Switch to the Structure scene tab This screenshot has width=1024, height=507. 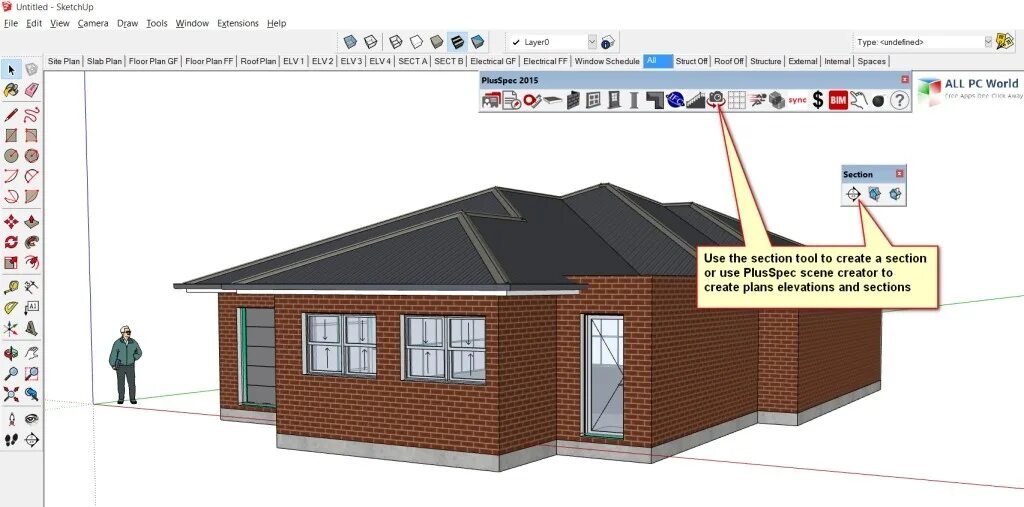point(765,61)
